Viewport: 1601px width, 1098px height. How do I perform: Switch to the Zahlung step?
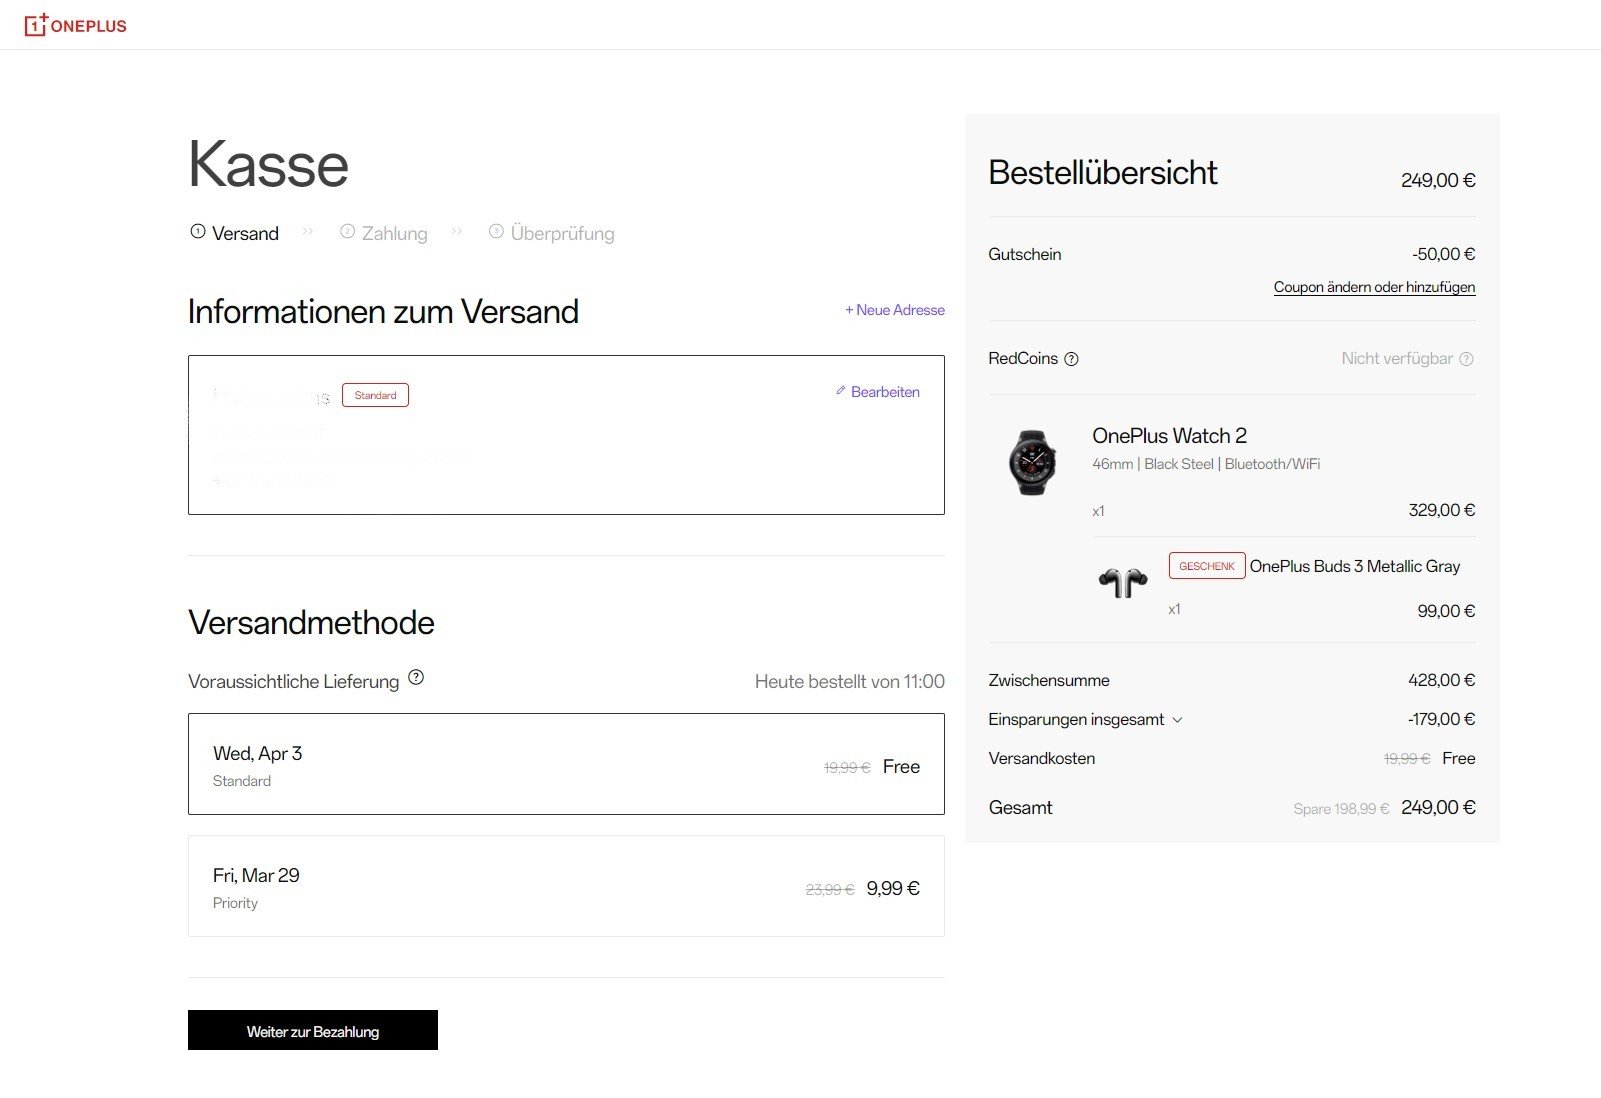pyautogui.click(x=394, y=234)
